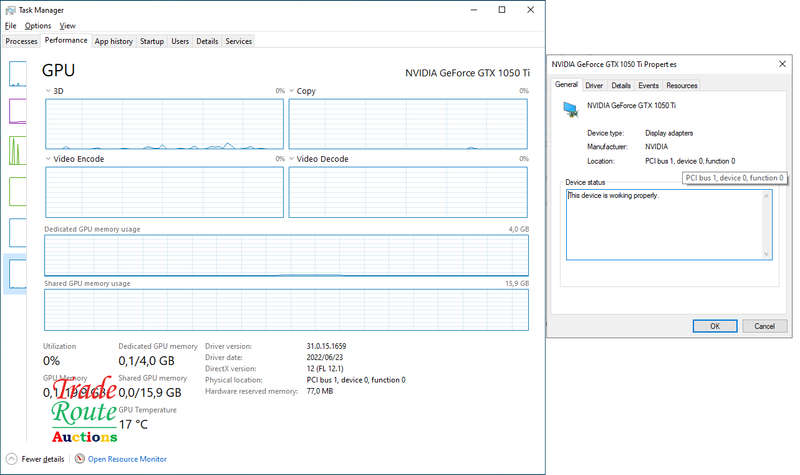Click the Resource Monitor gauge icon
Image resolution: width=800 pixels, height=475 pixels.
80,459
